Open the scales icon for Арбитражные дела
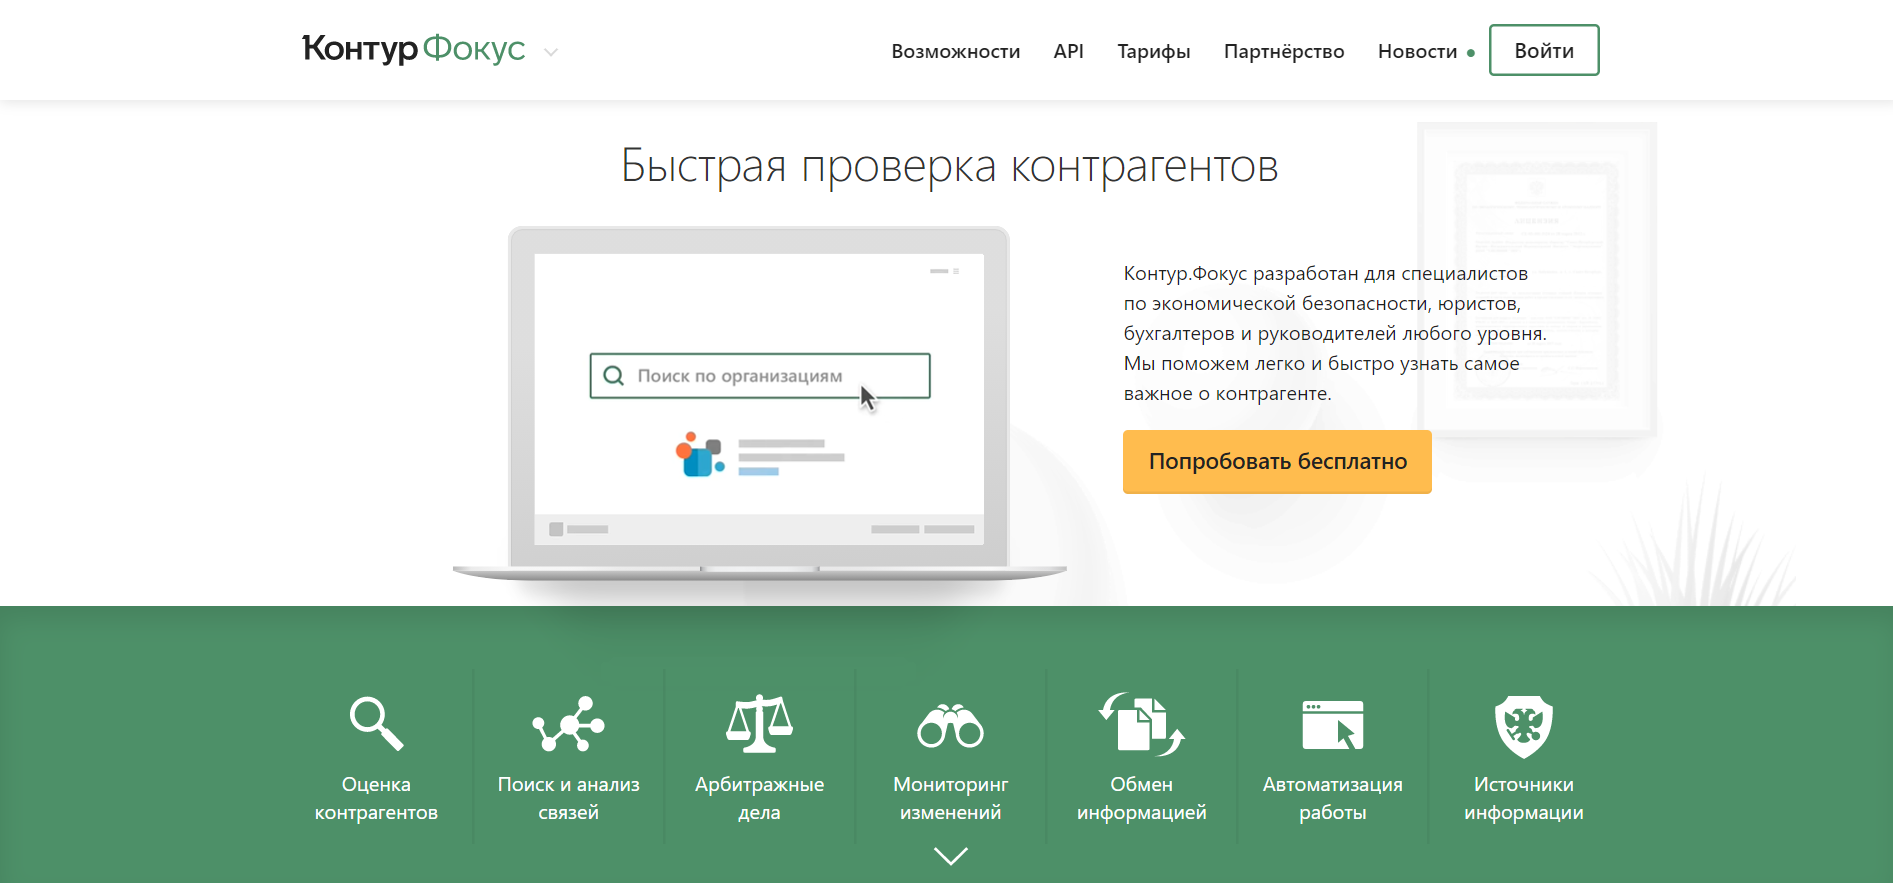This screenshot has height=883, width=1893. 759,723
